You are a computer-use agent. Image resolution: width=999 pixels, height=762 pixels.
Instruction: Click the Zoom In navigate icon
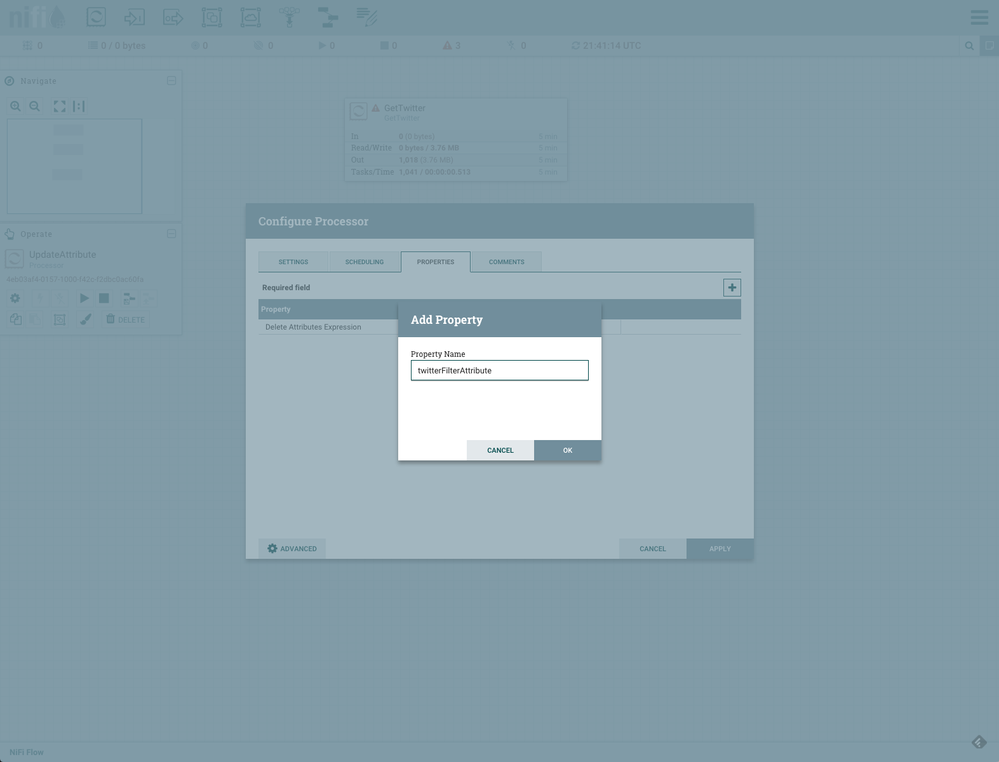[15, 106]
